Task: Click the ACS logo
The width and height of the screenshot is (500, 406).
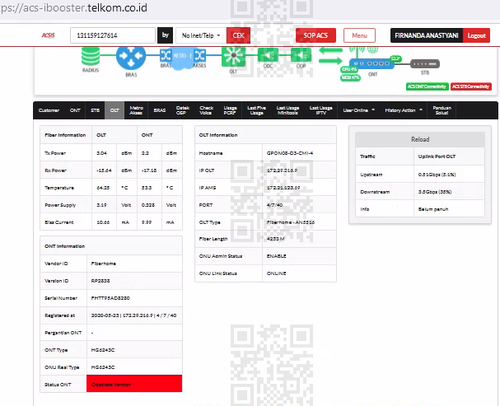Action: pyautogui.click(x=48, y=35)
